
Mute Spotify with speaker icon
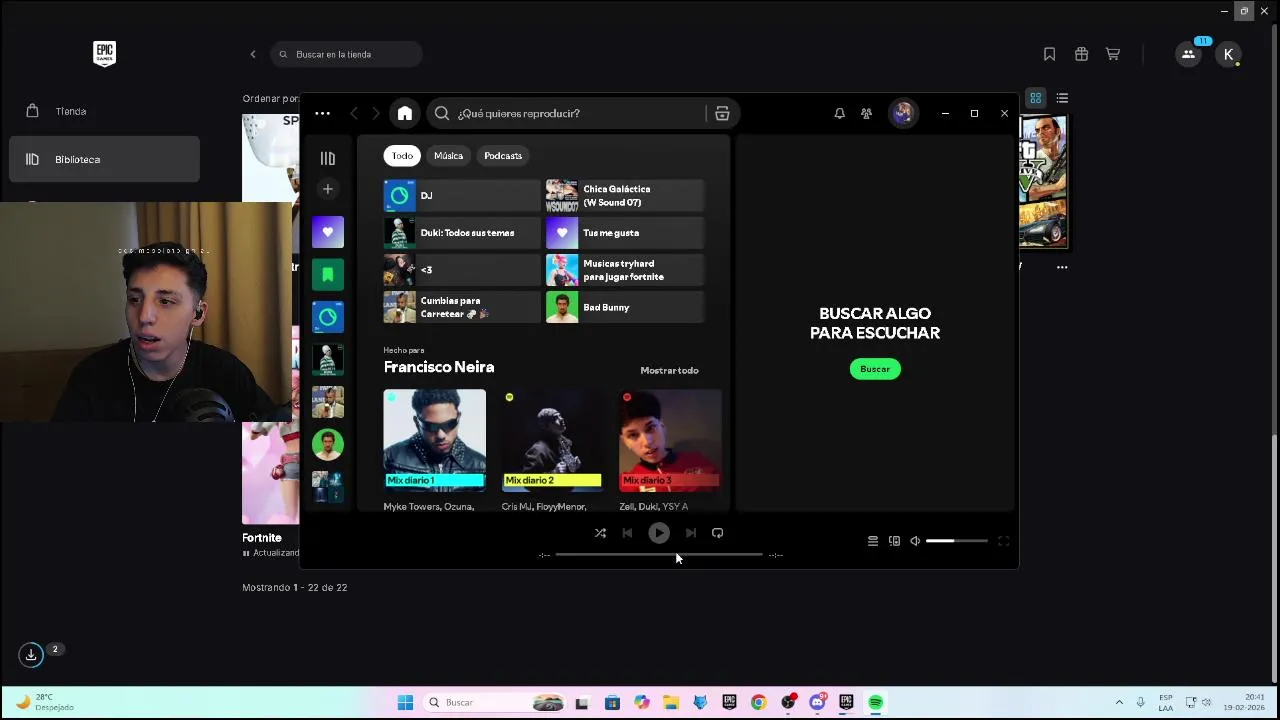coord(915,541)
